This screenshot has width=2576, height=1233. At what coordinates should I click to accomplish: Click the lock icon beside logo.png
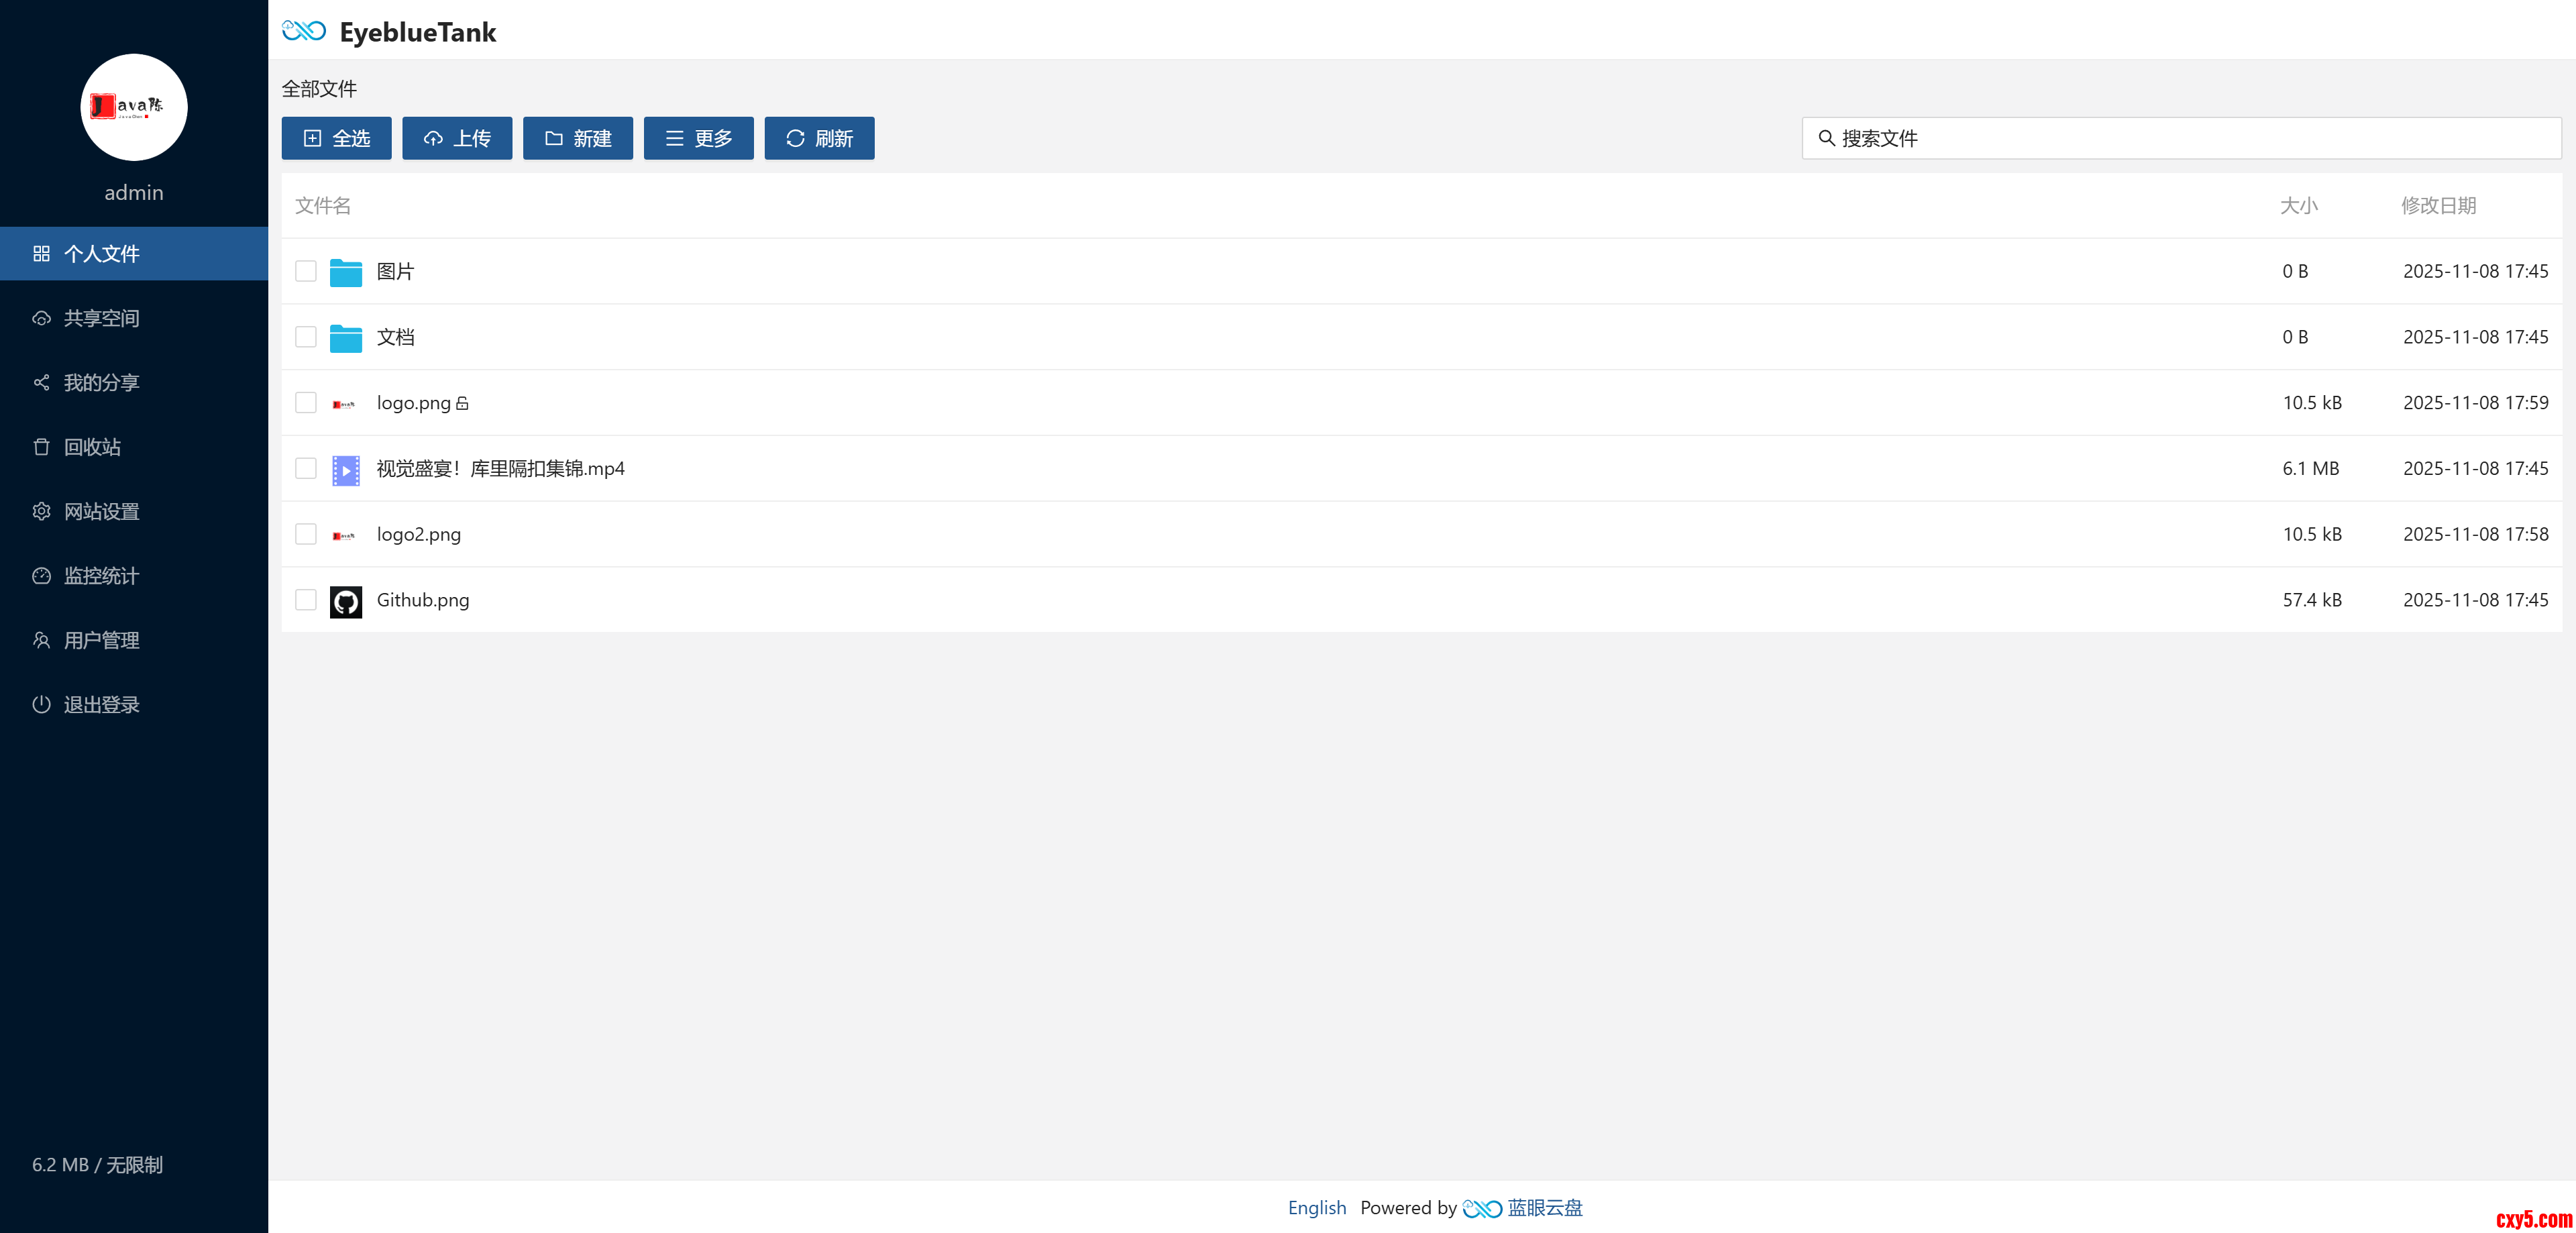click(462, 404)
